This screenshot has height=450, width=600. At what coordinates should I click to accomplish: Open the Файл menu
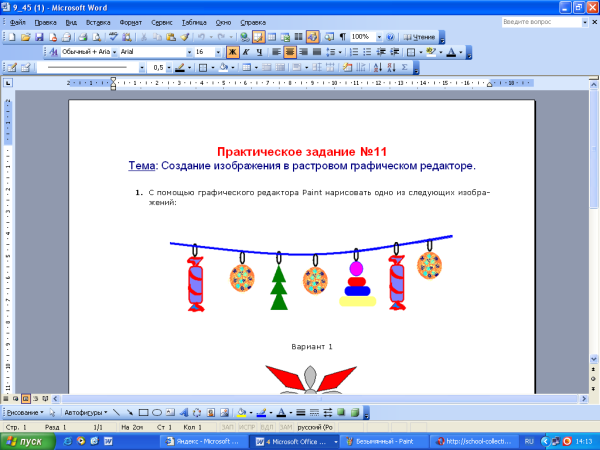pyautogui.click(x=18, y=23)
